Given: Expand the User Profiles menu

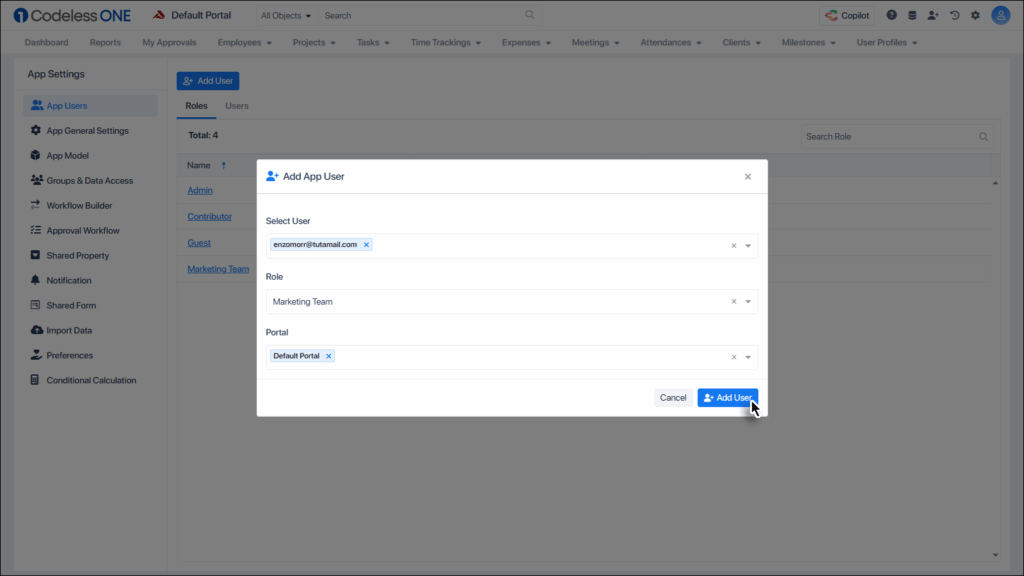Looking at the screenshot, I should (x=887, y=42).
